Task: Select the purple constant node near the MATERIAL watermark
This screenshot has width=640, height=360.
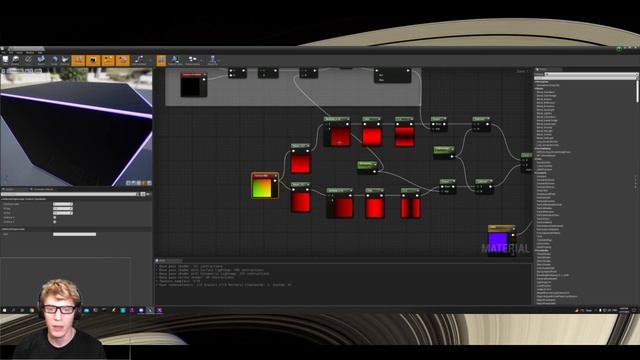Action: [x=501, y=239]
